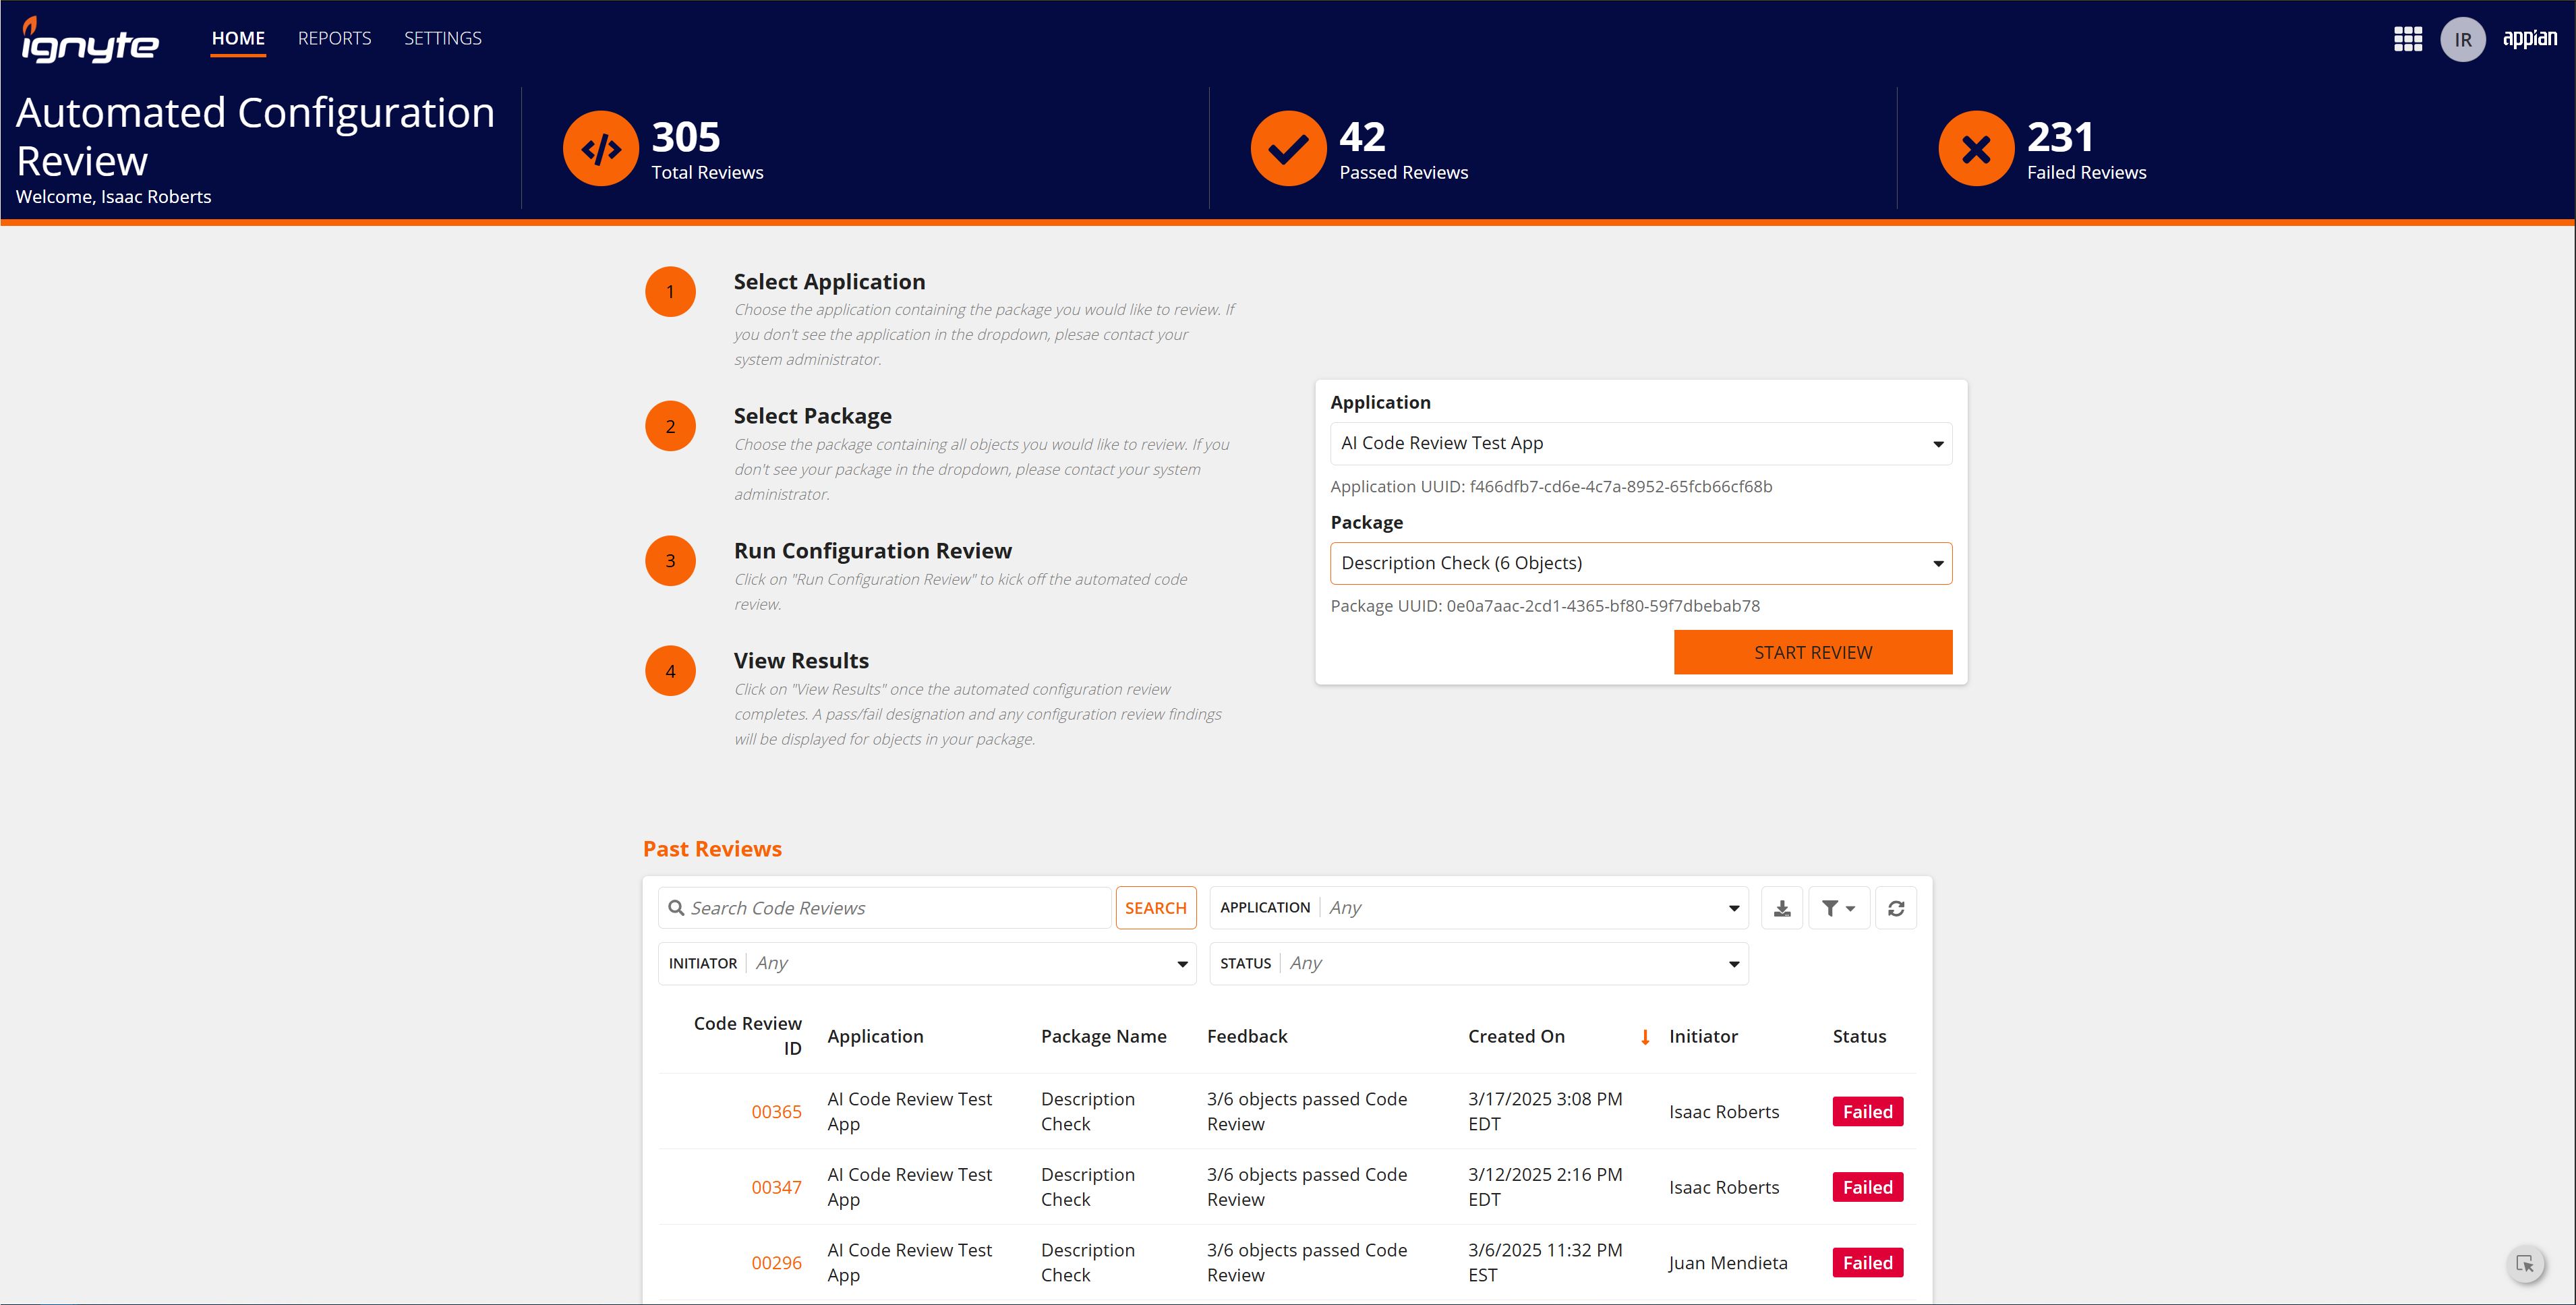Open the Appian apps grid icon
This screenshot has height=1305, width=2576.
pos(2407,39)
